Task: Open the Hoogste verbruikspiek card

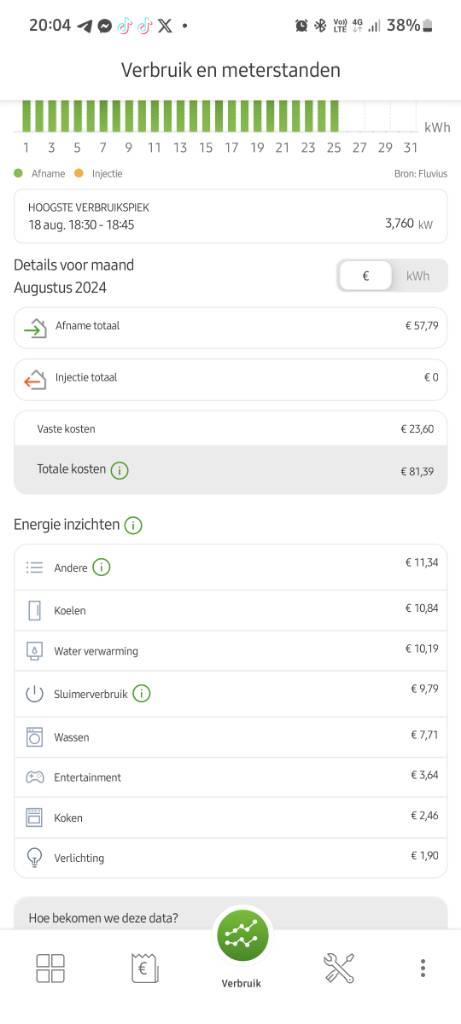Action: click(230, 216)
